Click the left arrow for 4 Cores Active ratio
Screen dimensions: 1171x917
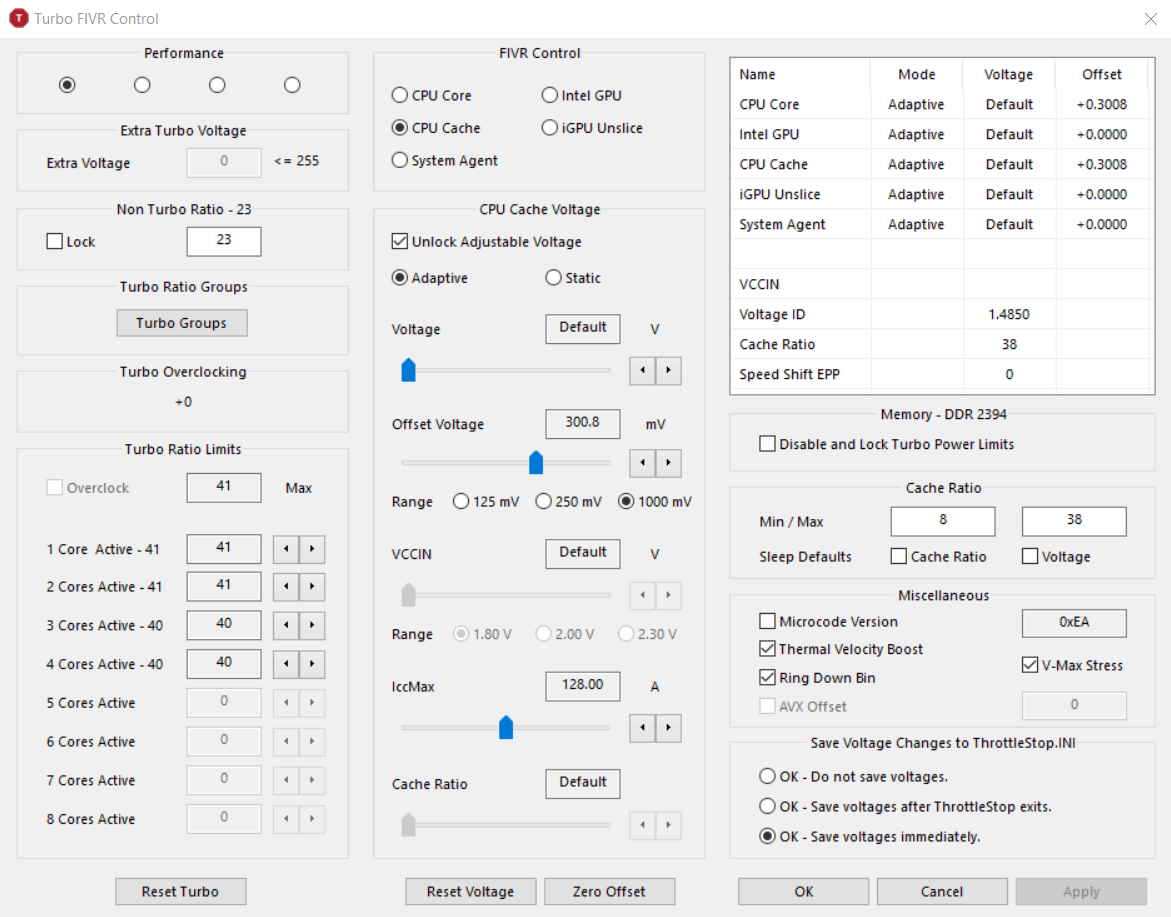point(286,664)
